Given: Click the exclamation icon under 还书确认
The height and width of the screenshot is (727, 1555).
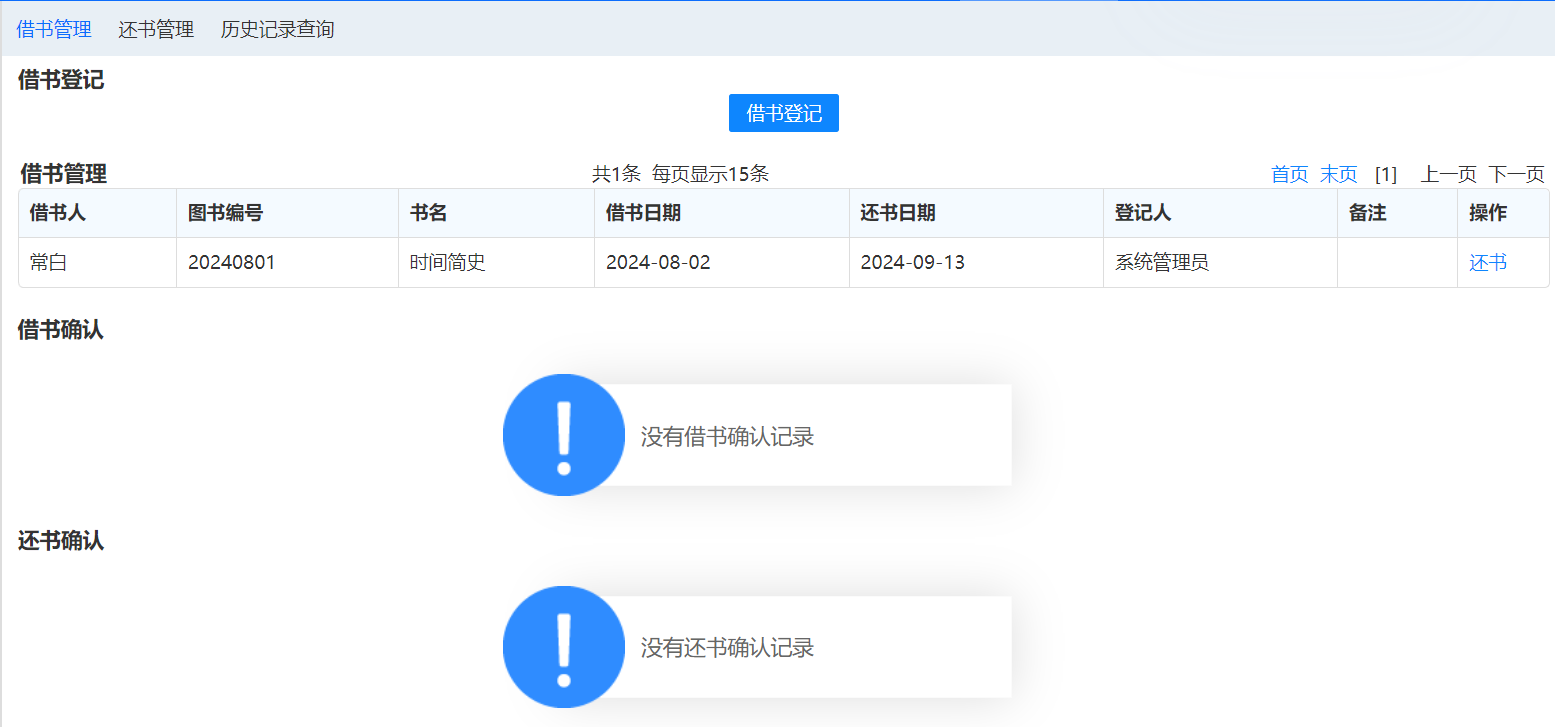Looking at the screenshot, I should pyautogui.click(x=564, y=647).
